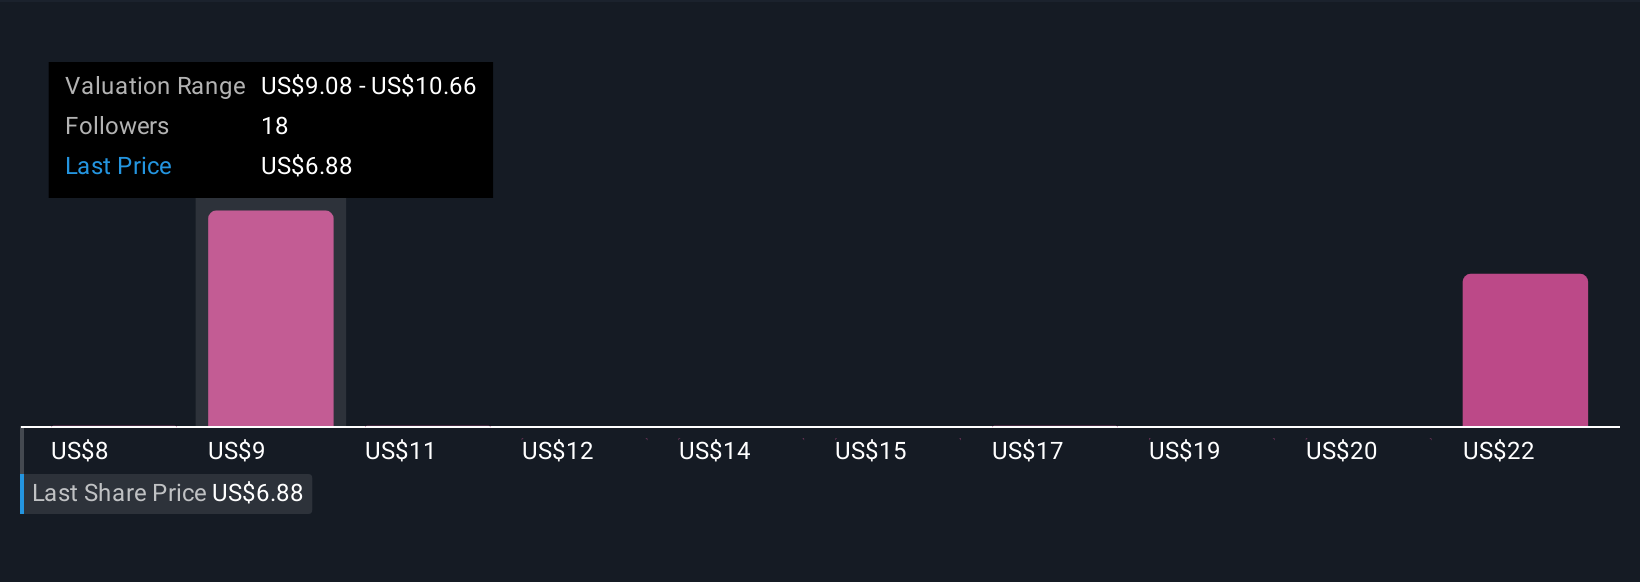The height and width of the screenshot is (582, 1640).
Task: Select the US$9 axis label
Action: (x=236, y=451)
